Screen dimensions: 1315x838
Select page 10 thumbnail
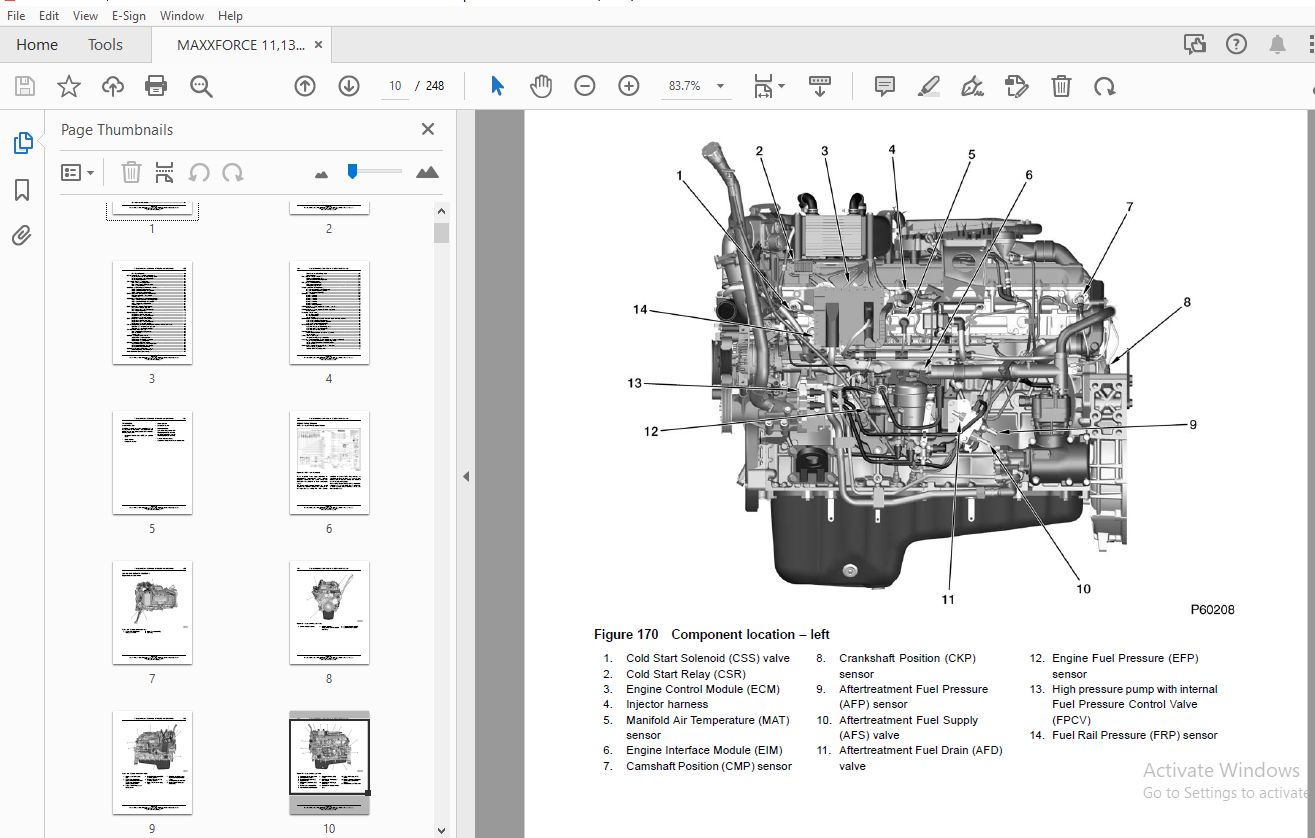[329, 763]
